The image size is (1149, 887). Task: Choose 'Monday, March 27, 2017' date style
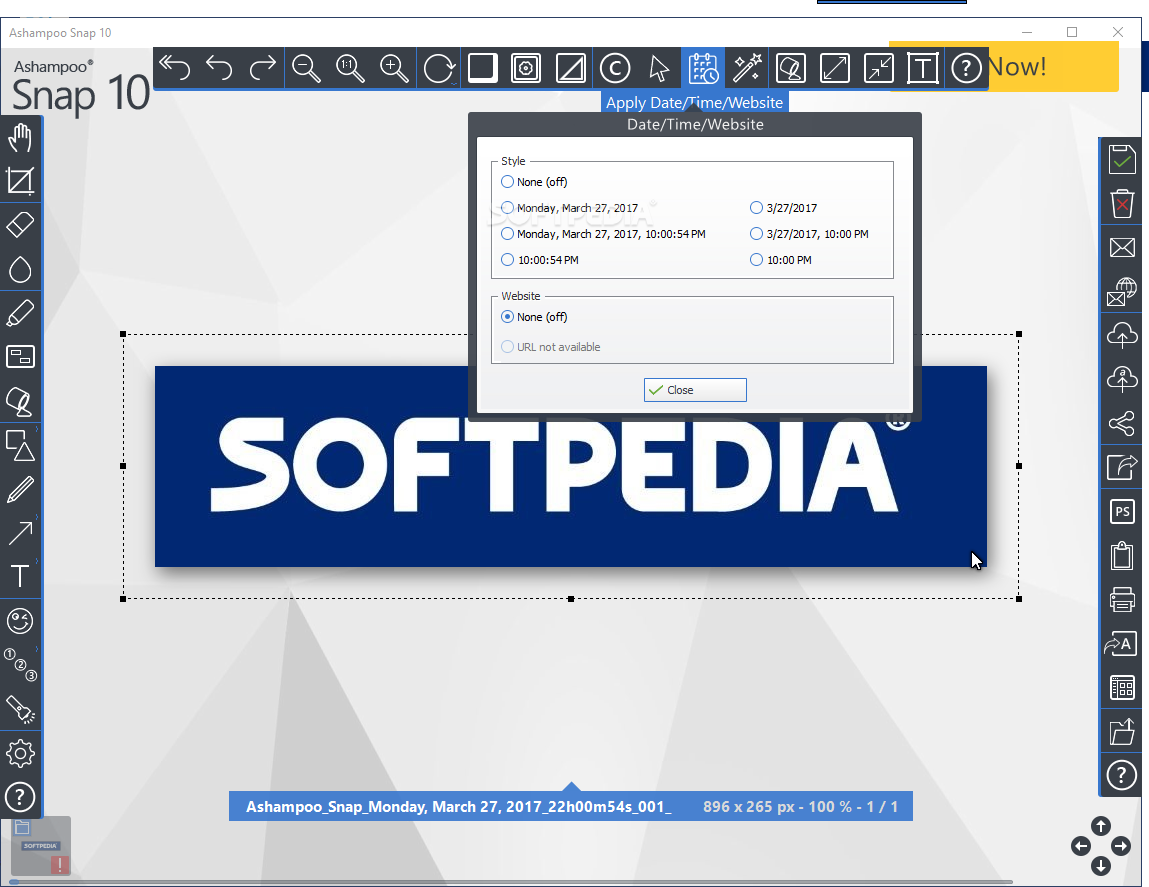[x=507, y=208]
